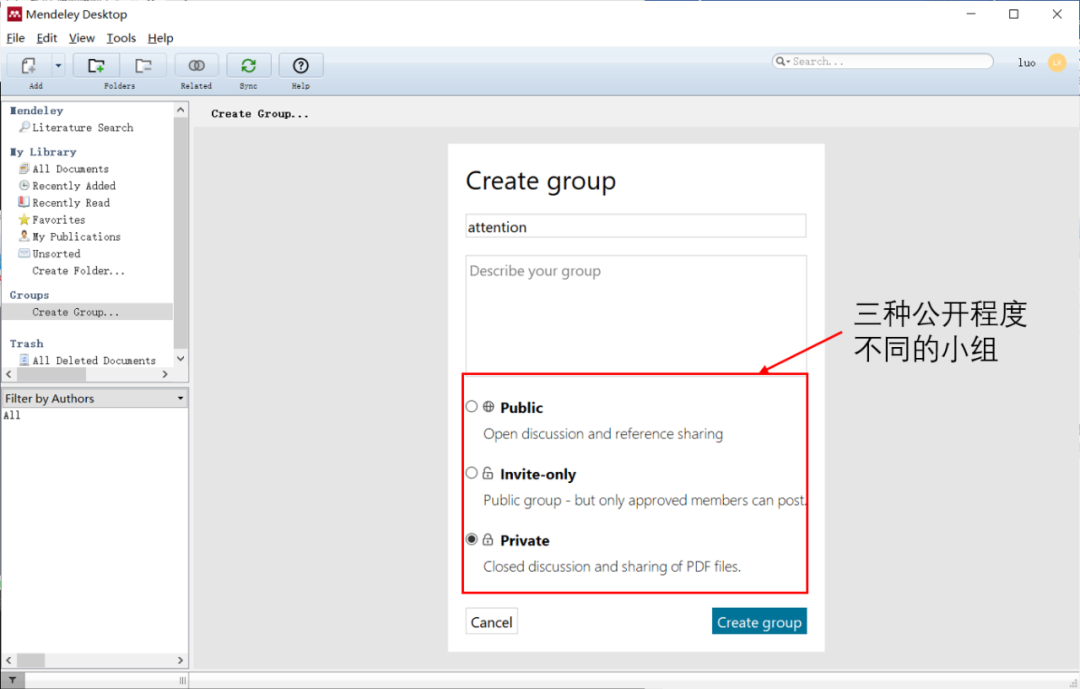
Task: Select the Private radio button
Action: (x=472, y=539)
